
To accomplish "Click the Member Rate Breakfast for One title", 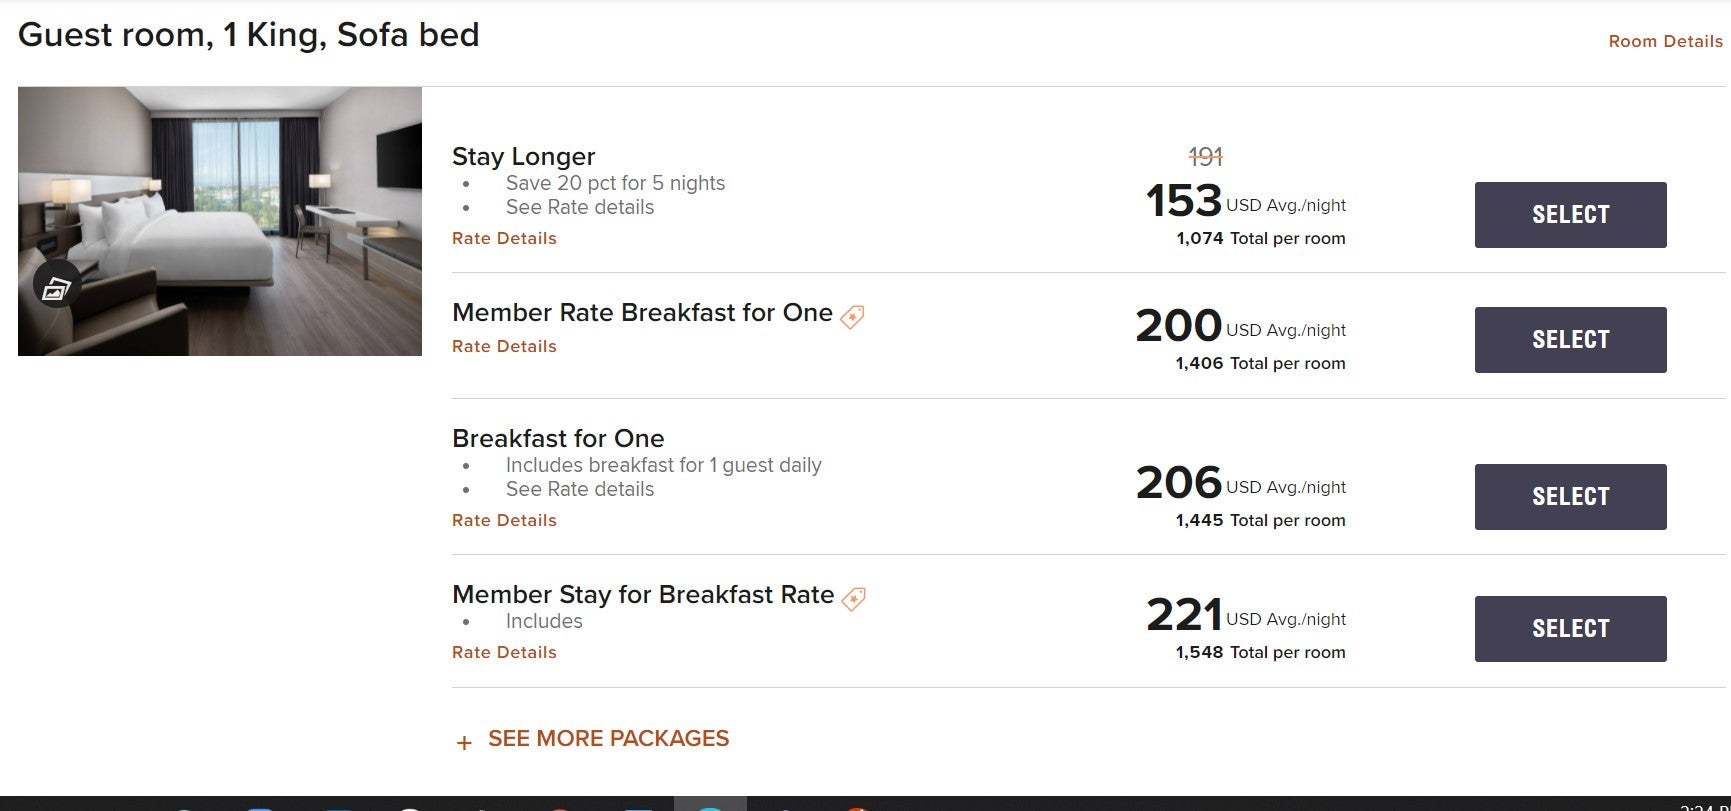I will [x=642, y=312].
